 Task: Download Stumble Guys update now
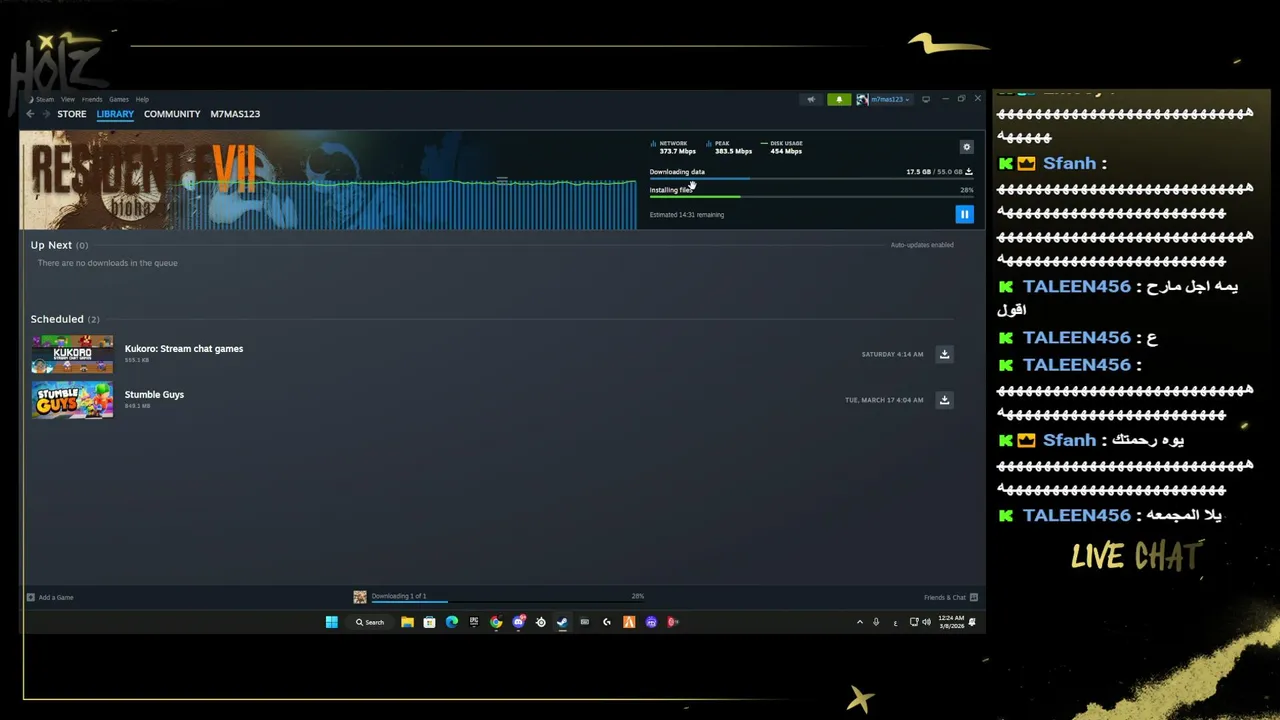pos(944,400)
